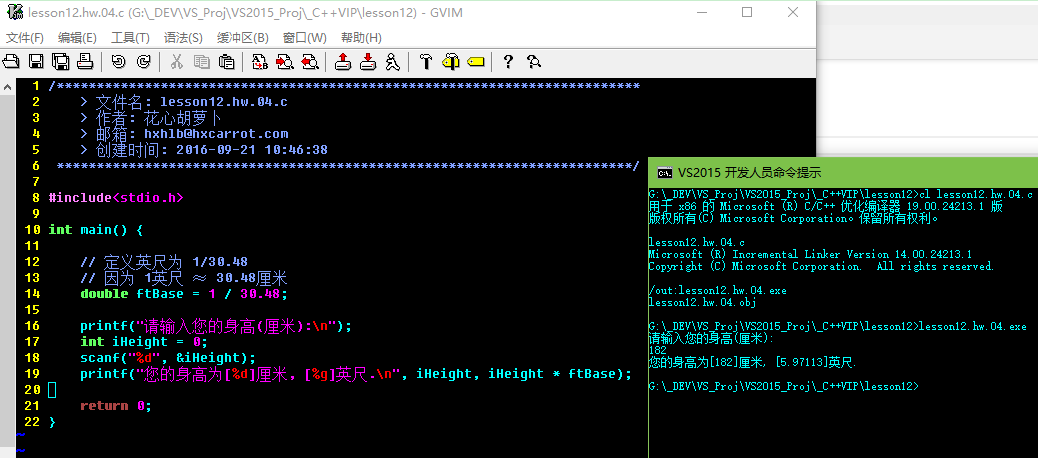
Task: Redo using the toolbar arrow icon
Action: [x=144, y=62]
